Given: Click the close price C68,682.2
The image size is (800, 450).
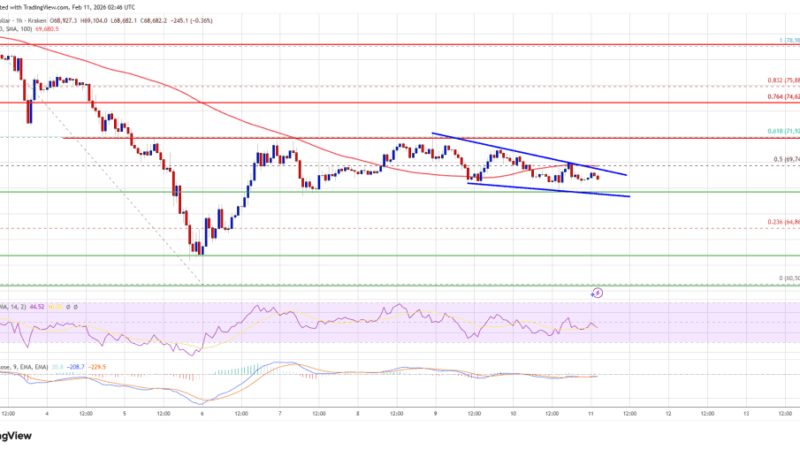Looking at the screenshot, I should (154, 21).
